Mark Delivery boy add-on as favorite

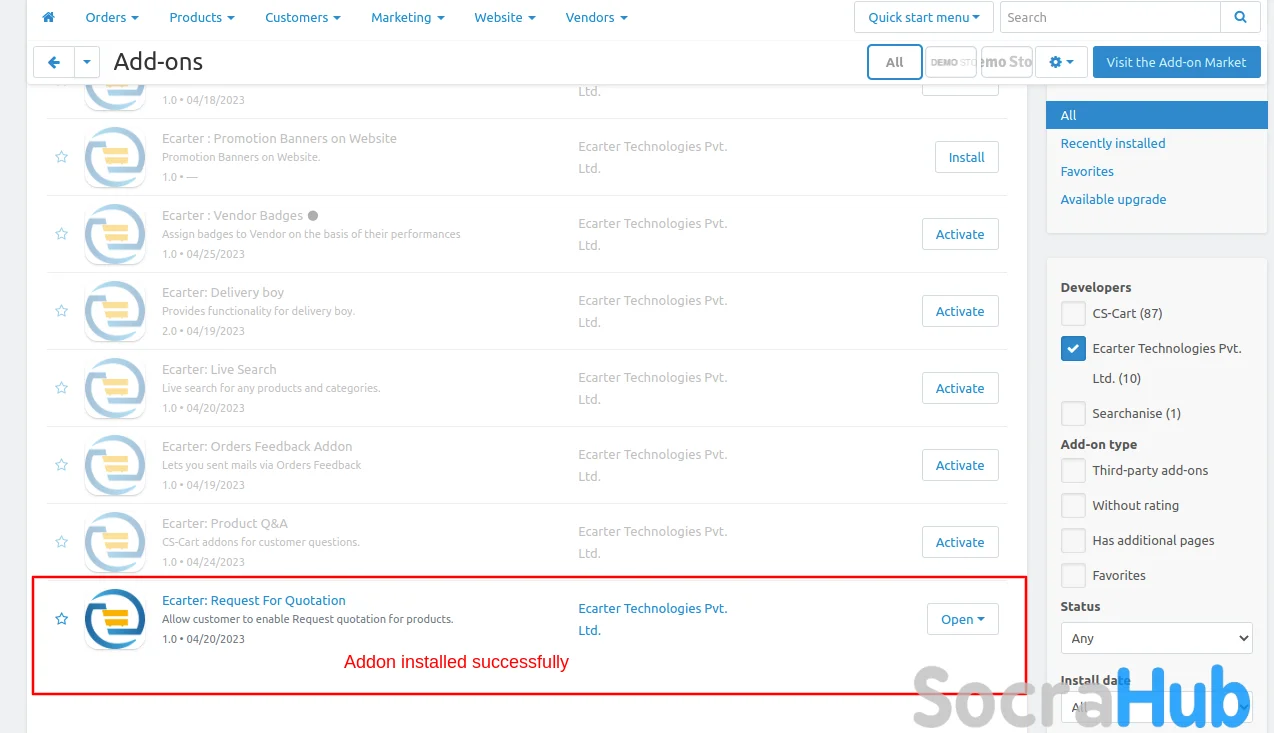tap(61, 311)
